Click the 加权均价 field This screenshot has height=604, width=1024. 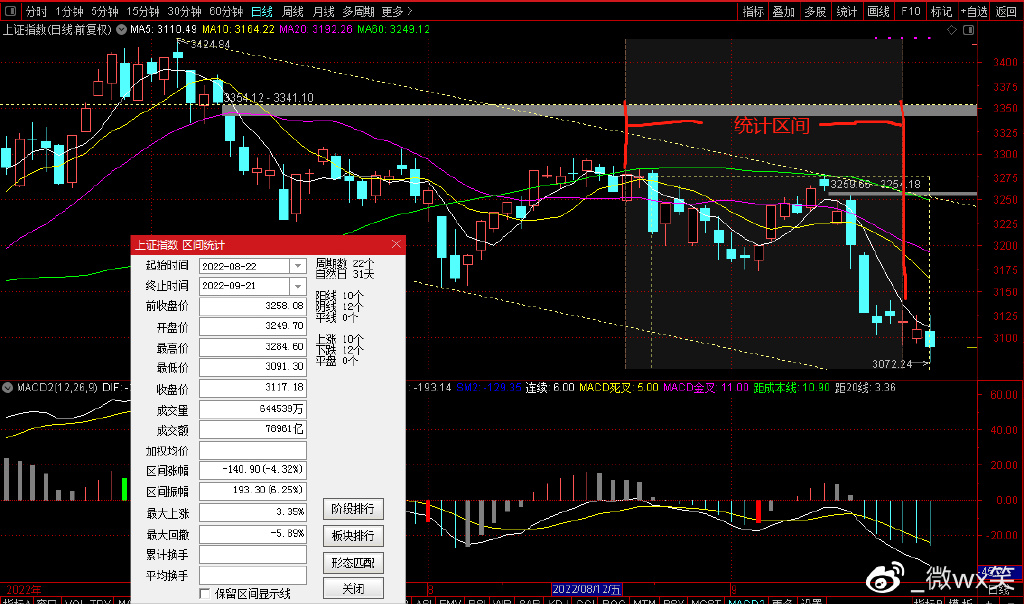pos(253,450)
